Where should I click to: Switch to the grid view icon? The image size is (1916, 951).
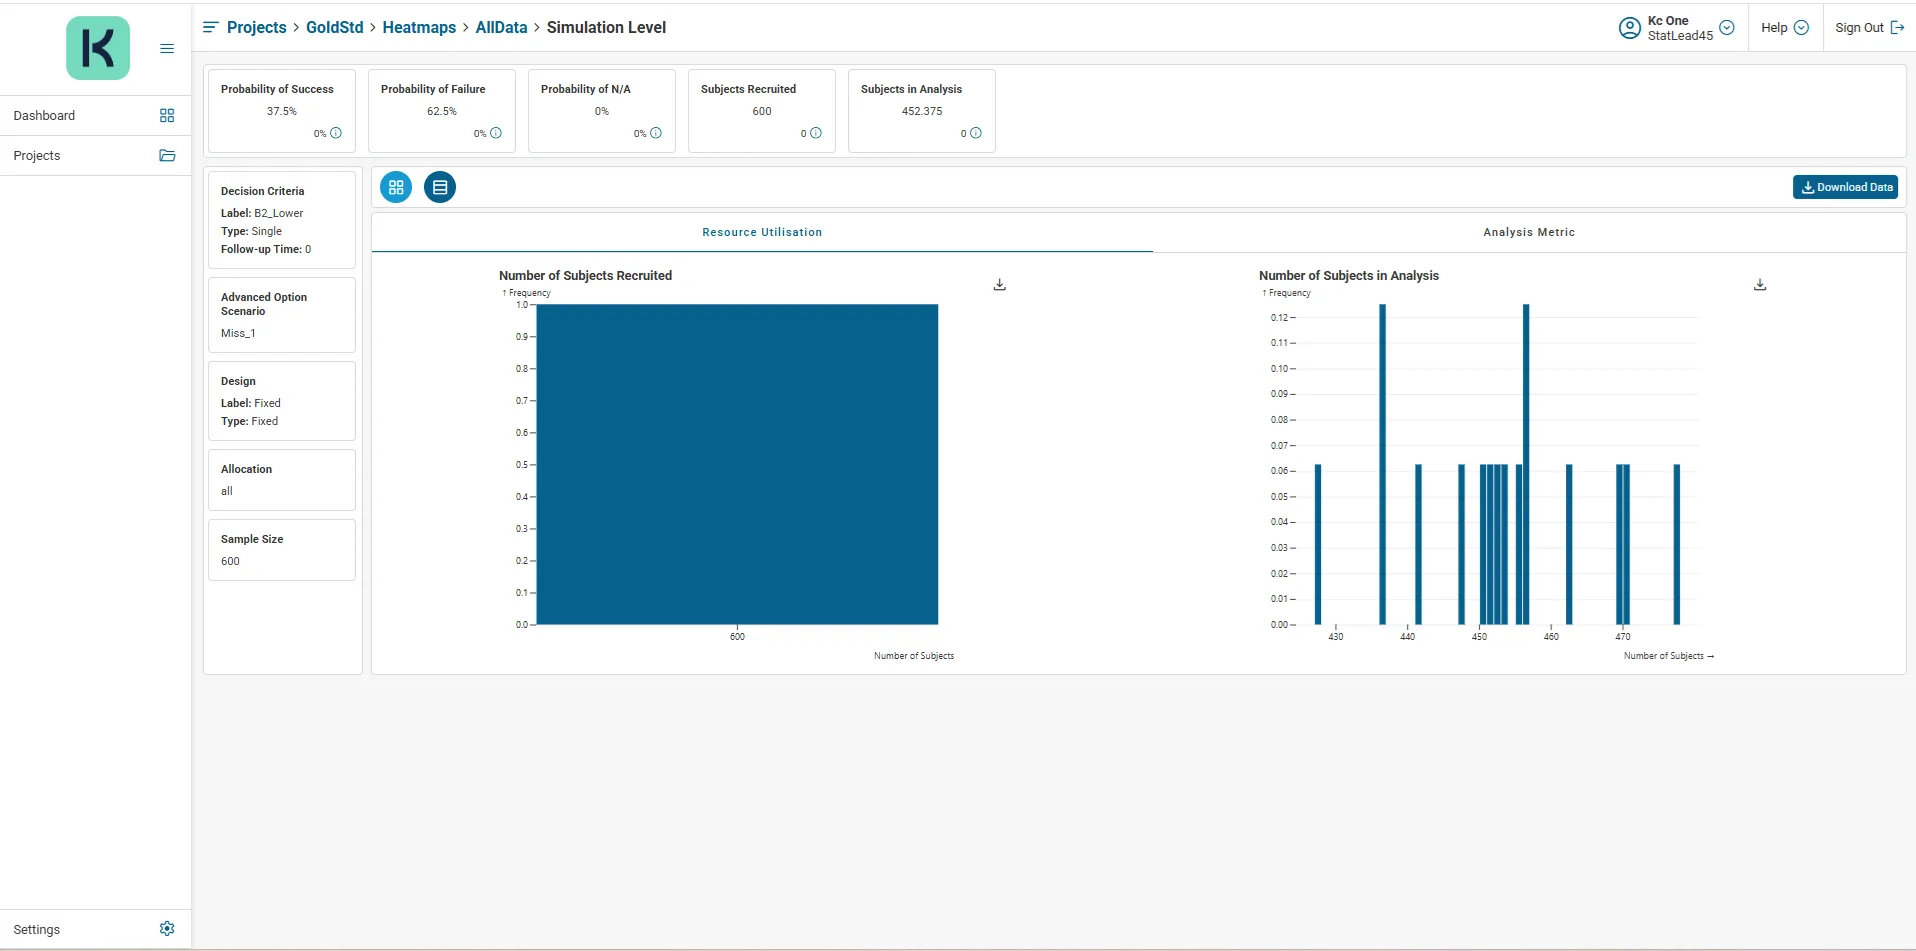click(396, 187)
